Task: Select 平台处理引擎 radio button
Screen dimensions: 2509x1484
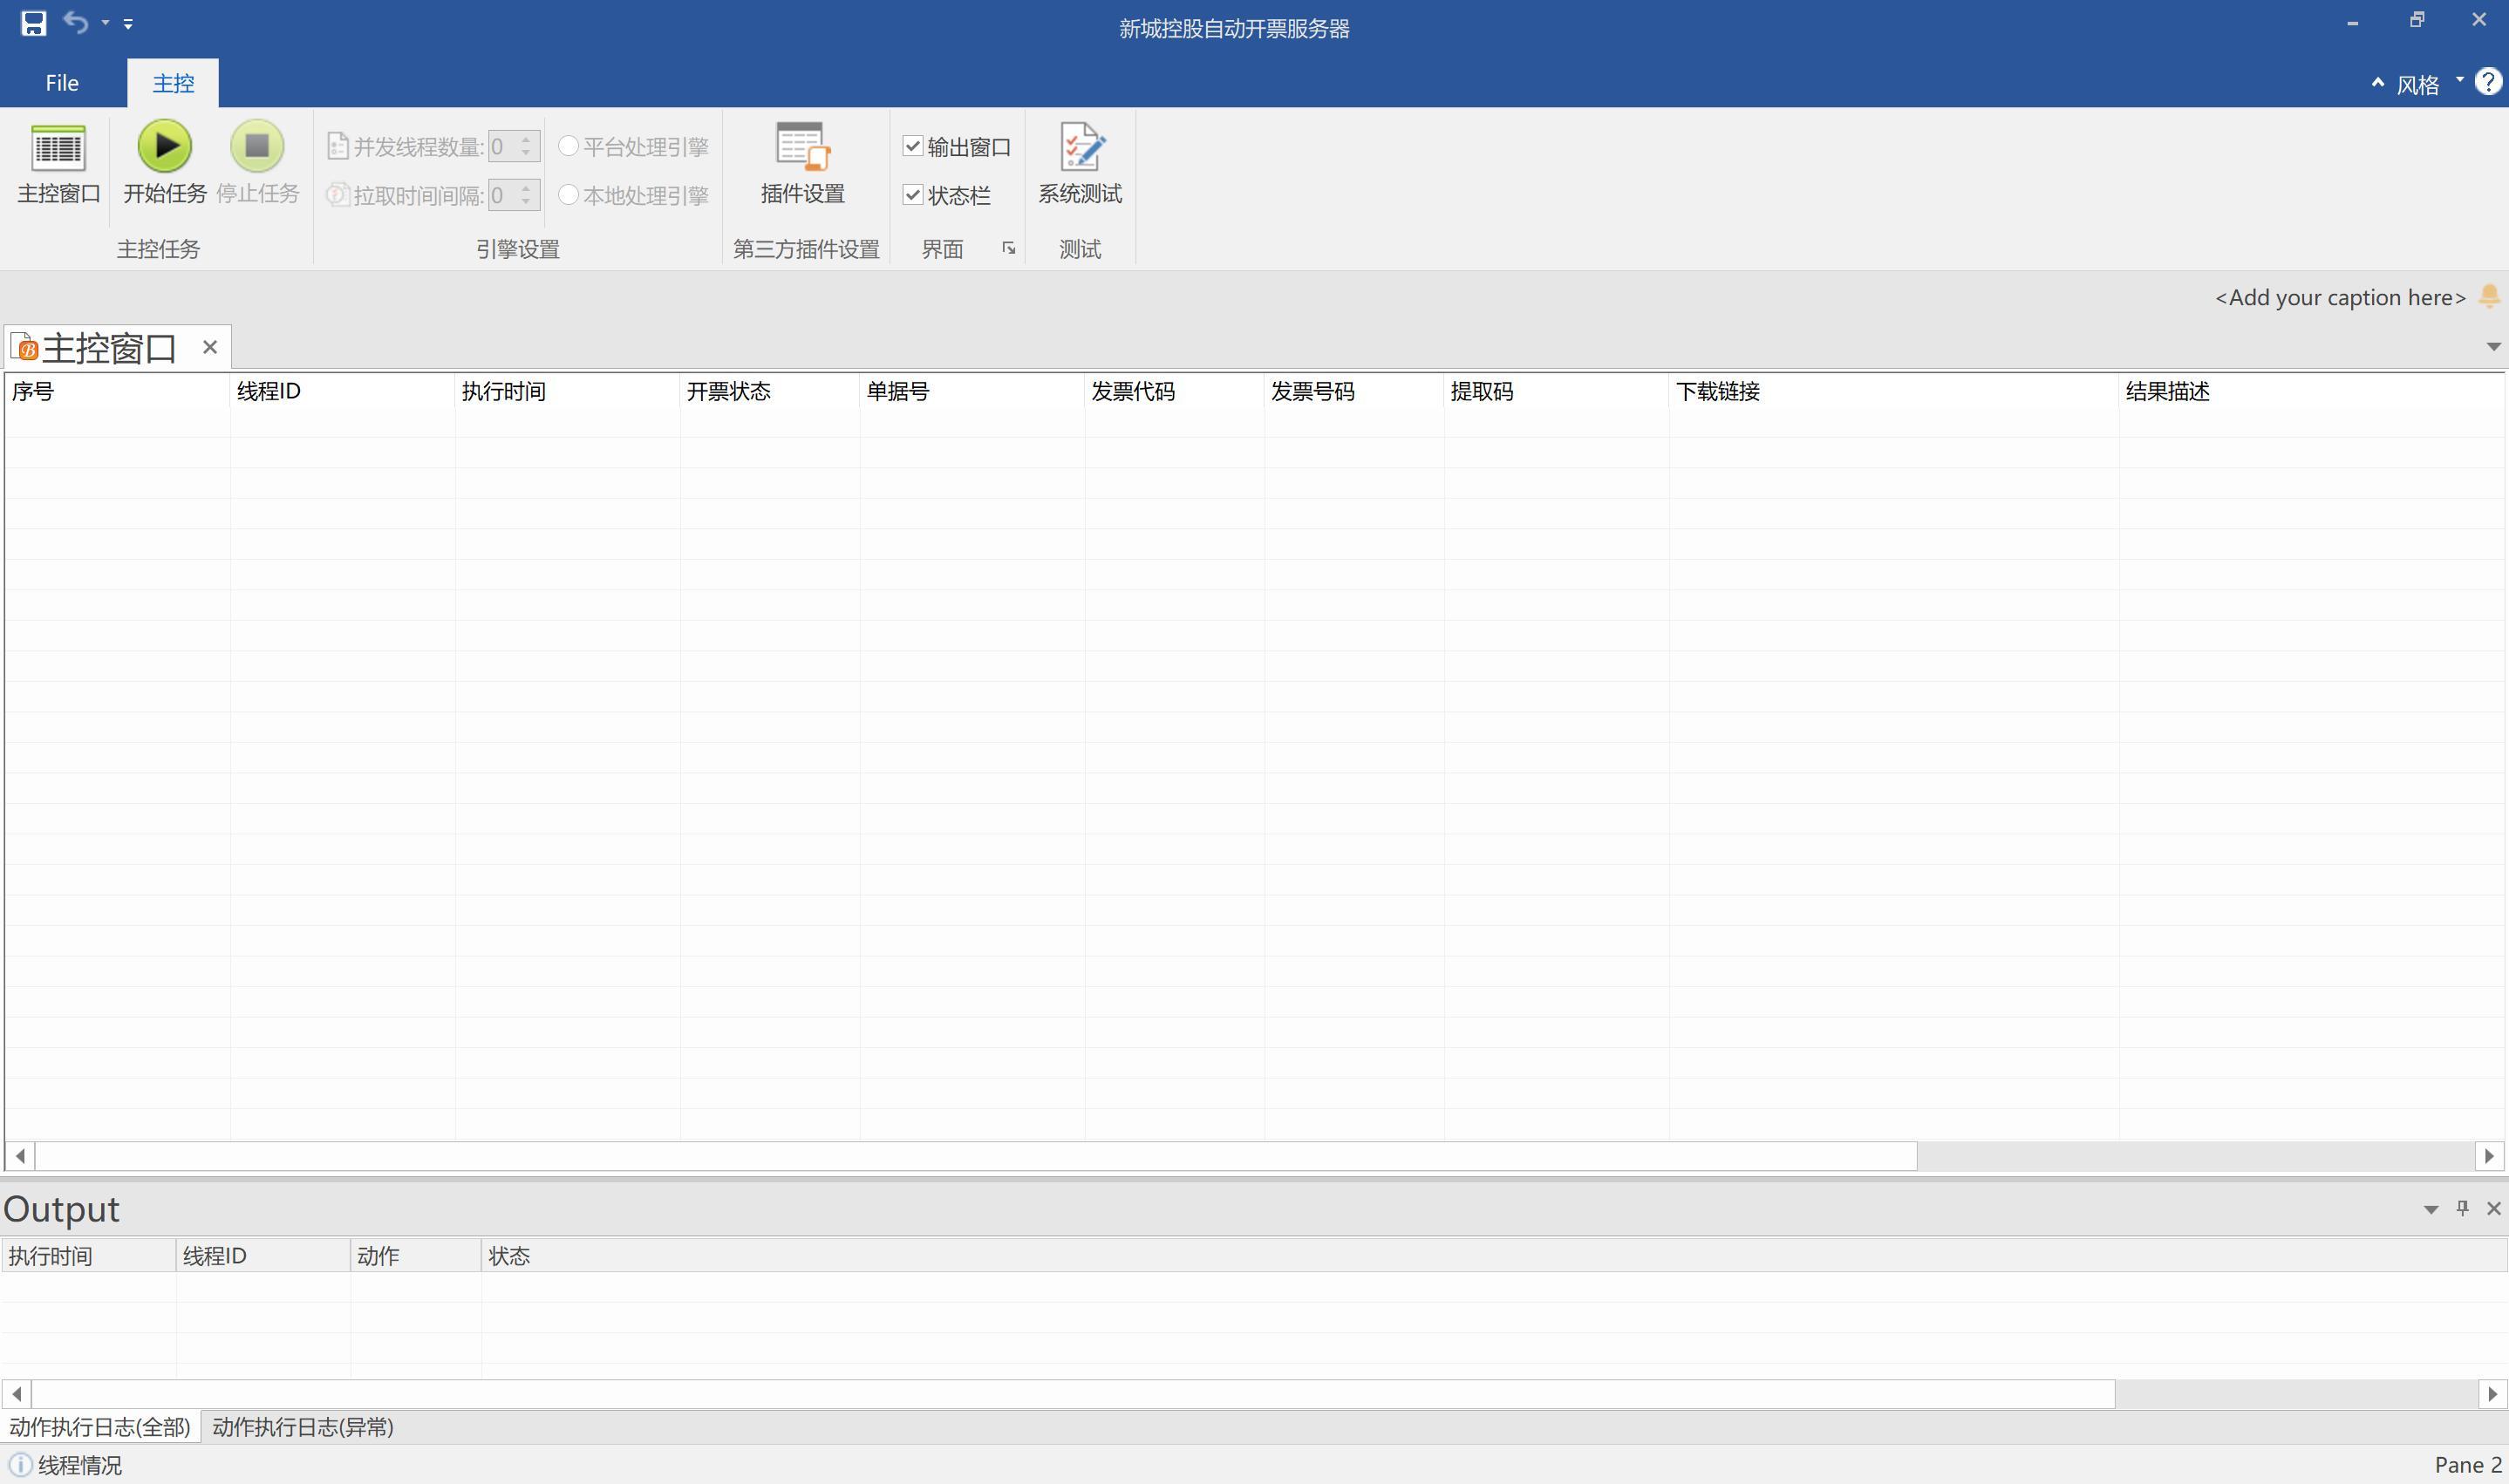Action: point(568,146)
